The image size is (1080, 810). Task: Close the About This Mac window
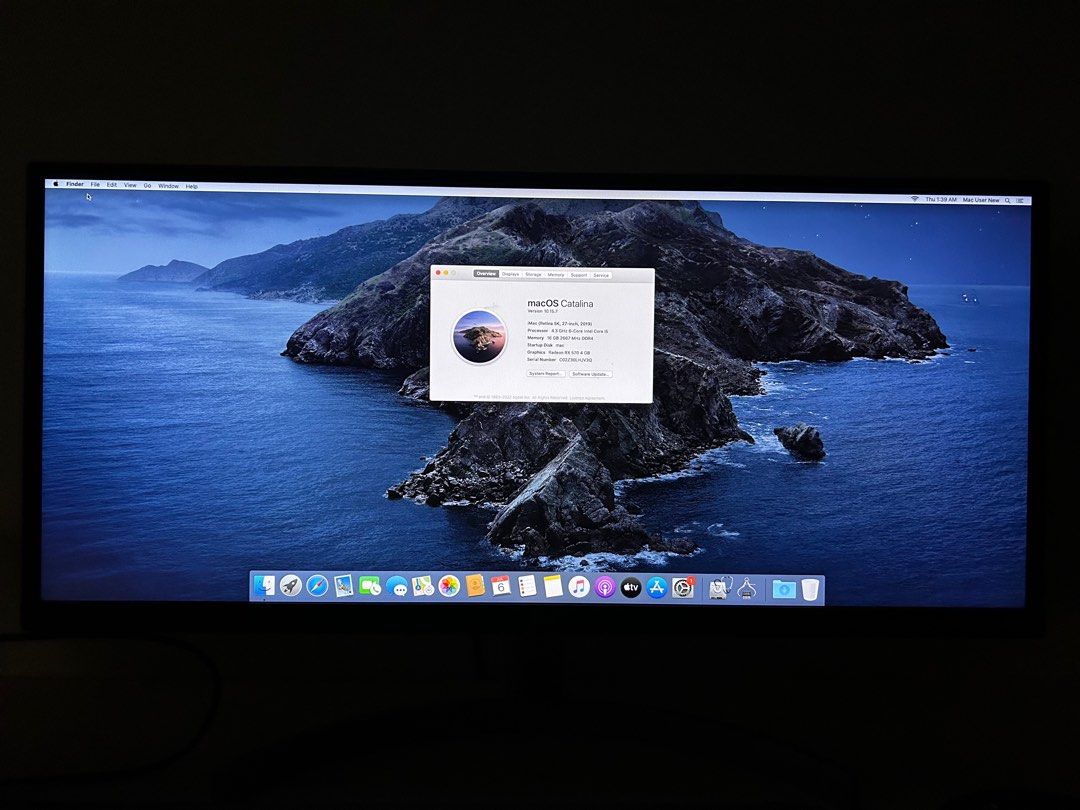438,273
